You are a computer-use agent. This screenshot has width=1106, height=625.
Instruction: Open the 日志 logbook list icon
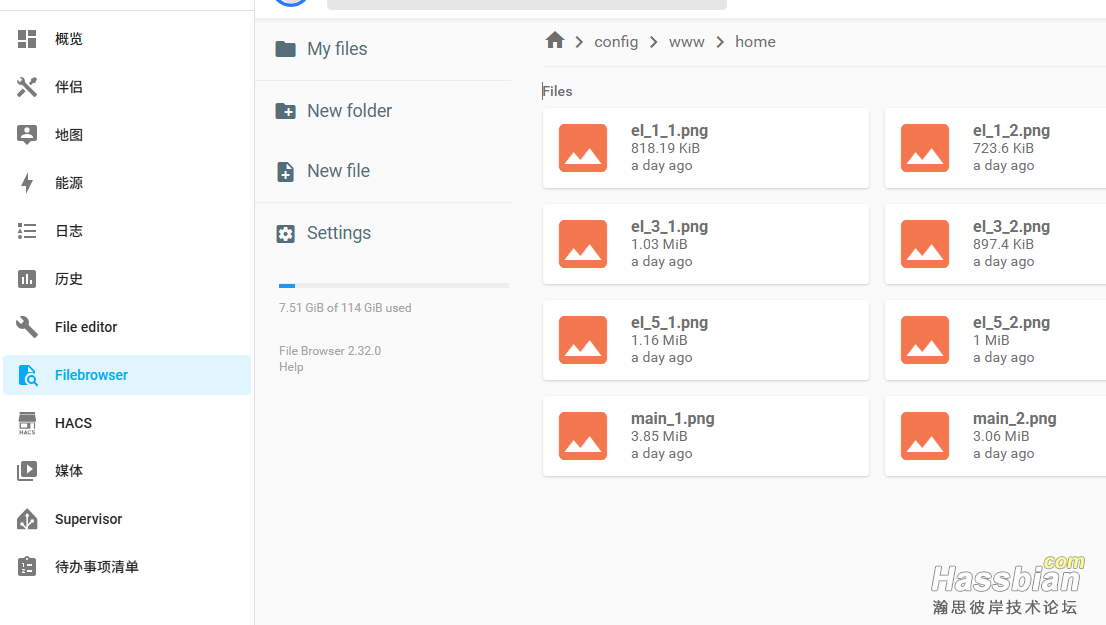[x=27, y=231]
